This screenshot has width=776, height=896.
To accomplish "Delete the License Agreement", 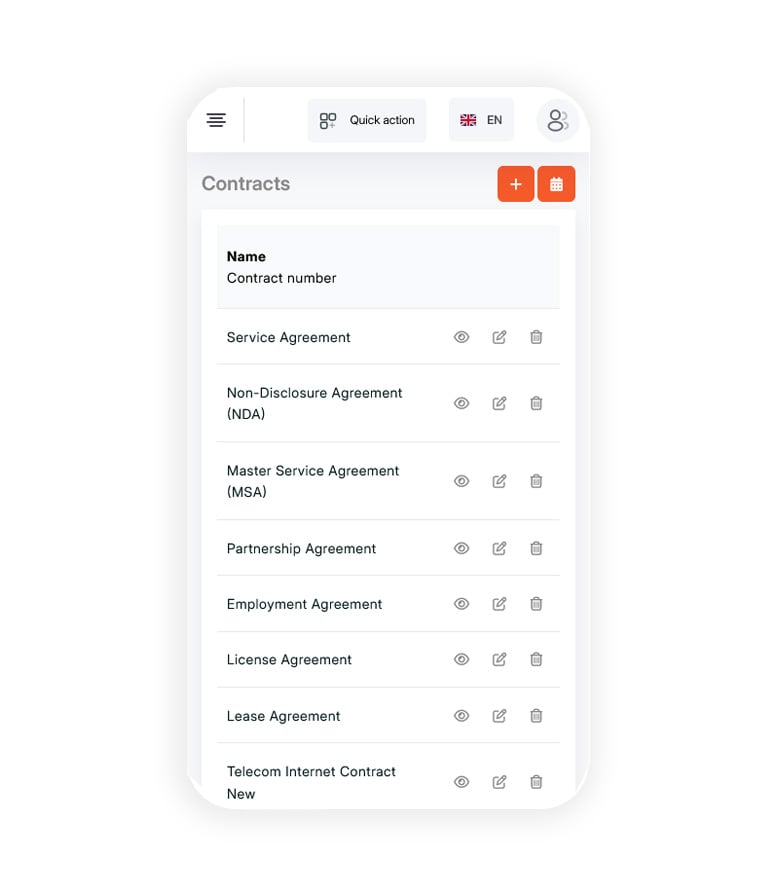I will pos(536,659).
